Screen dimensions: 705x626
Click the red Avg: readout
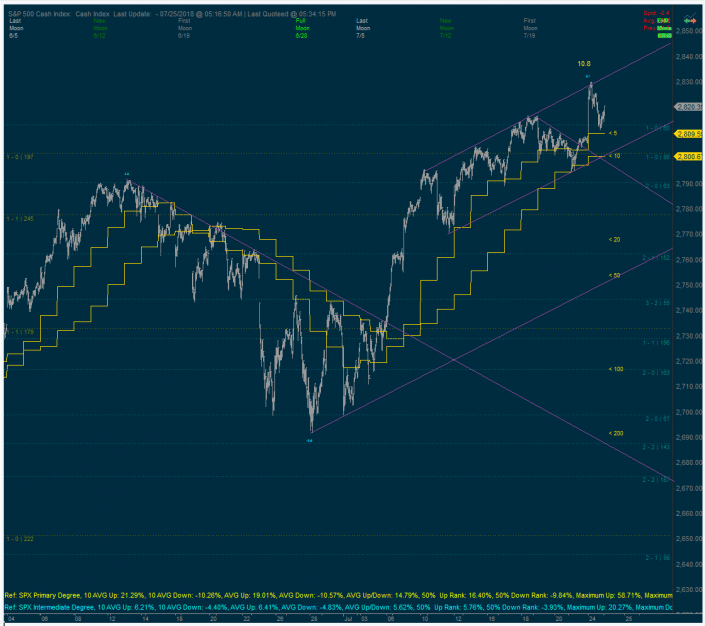(656, 21)
